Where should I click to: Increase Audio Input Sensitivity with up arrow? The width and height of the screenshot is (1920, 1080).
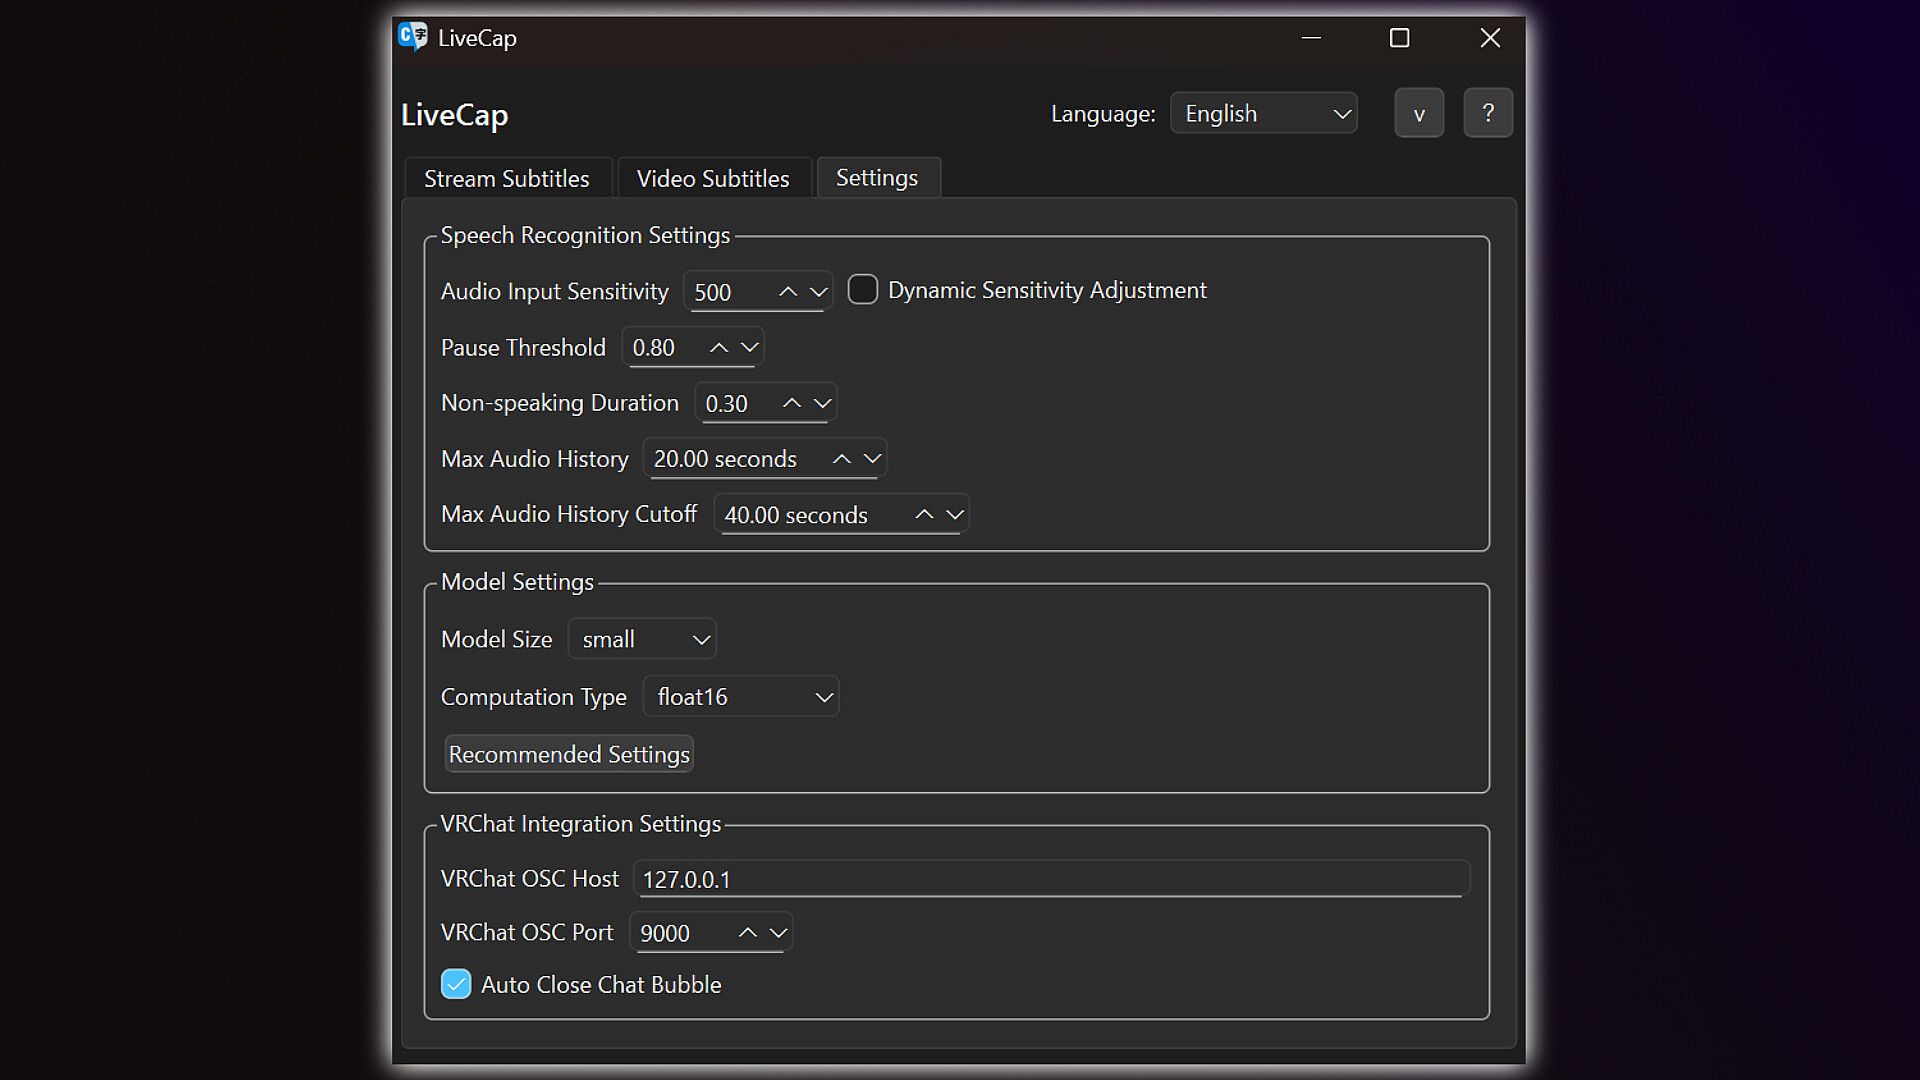[788, 292]
